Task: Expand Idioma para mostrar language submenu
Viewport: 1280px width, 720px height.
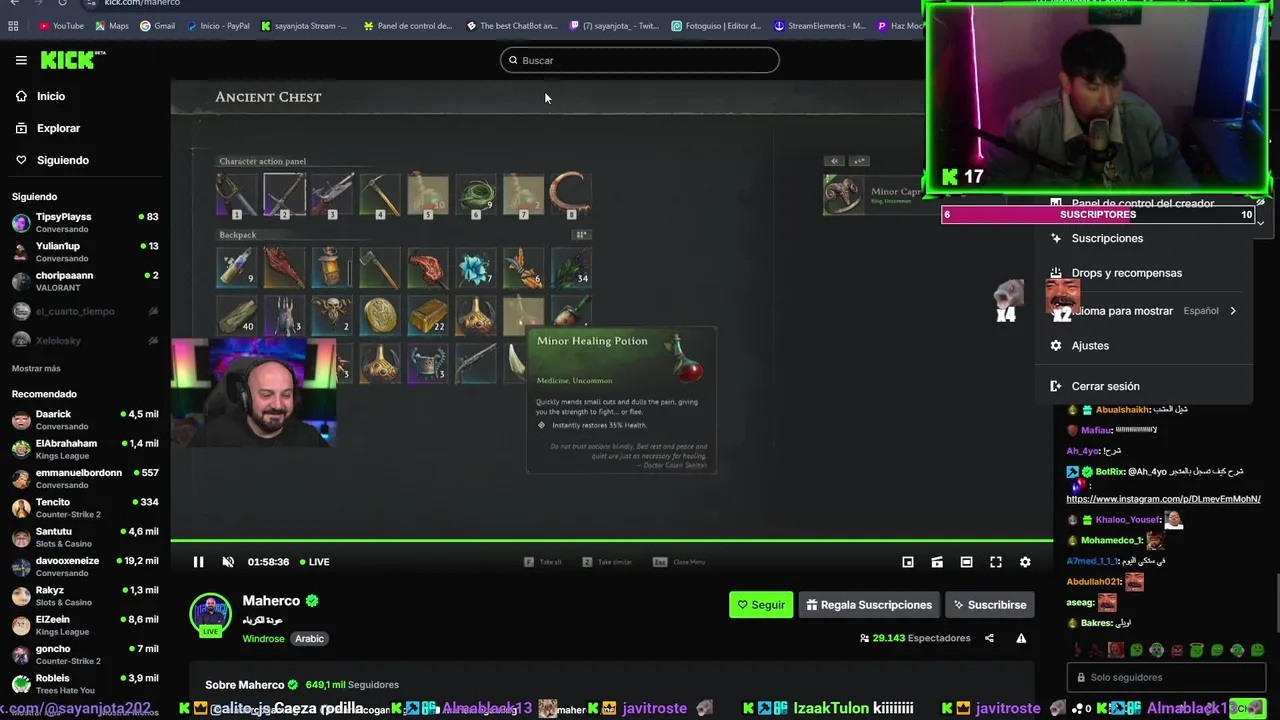Action: tap(1143, 311)
